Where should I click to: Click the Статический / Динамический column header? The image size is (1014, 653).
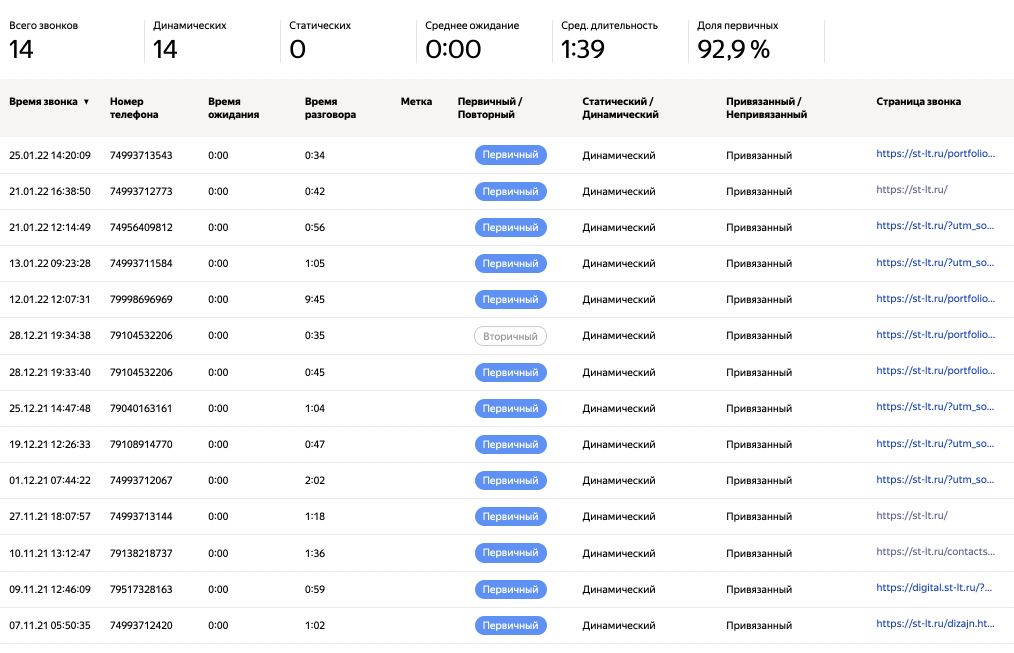[x=620, y=108]
